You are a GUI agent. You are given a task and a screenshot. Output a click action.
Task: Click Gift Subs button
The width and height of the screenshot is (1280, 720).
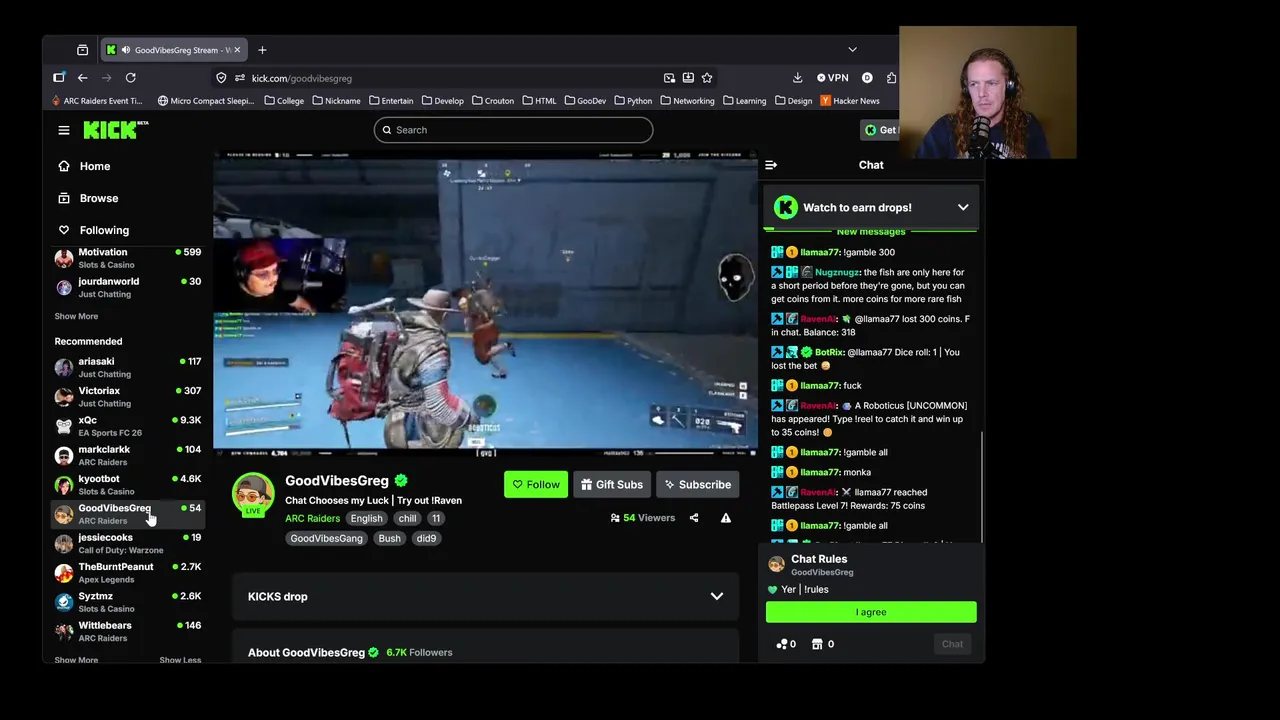(x=612, y=485)
